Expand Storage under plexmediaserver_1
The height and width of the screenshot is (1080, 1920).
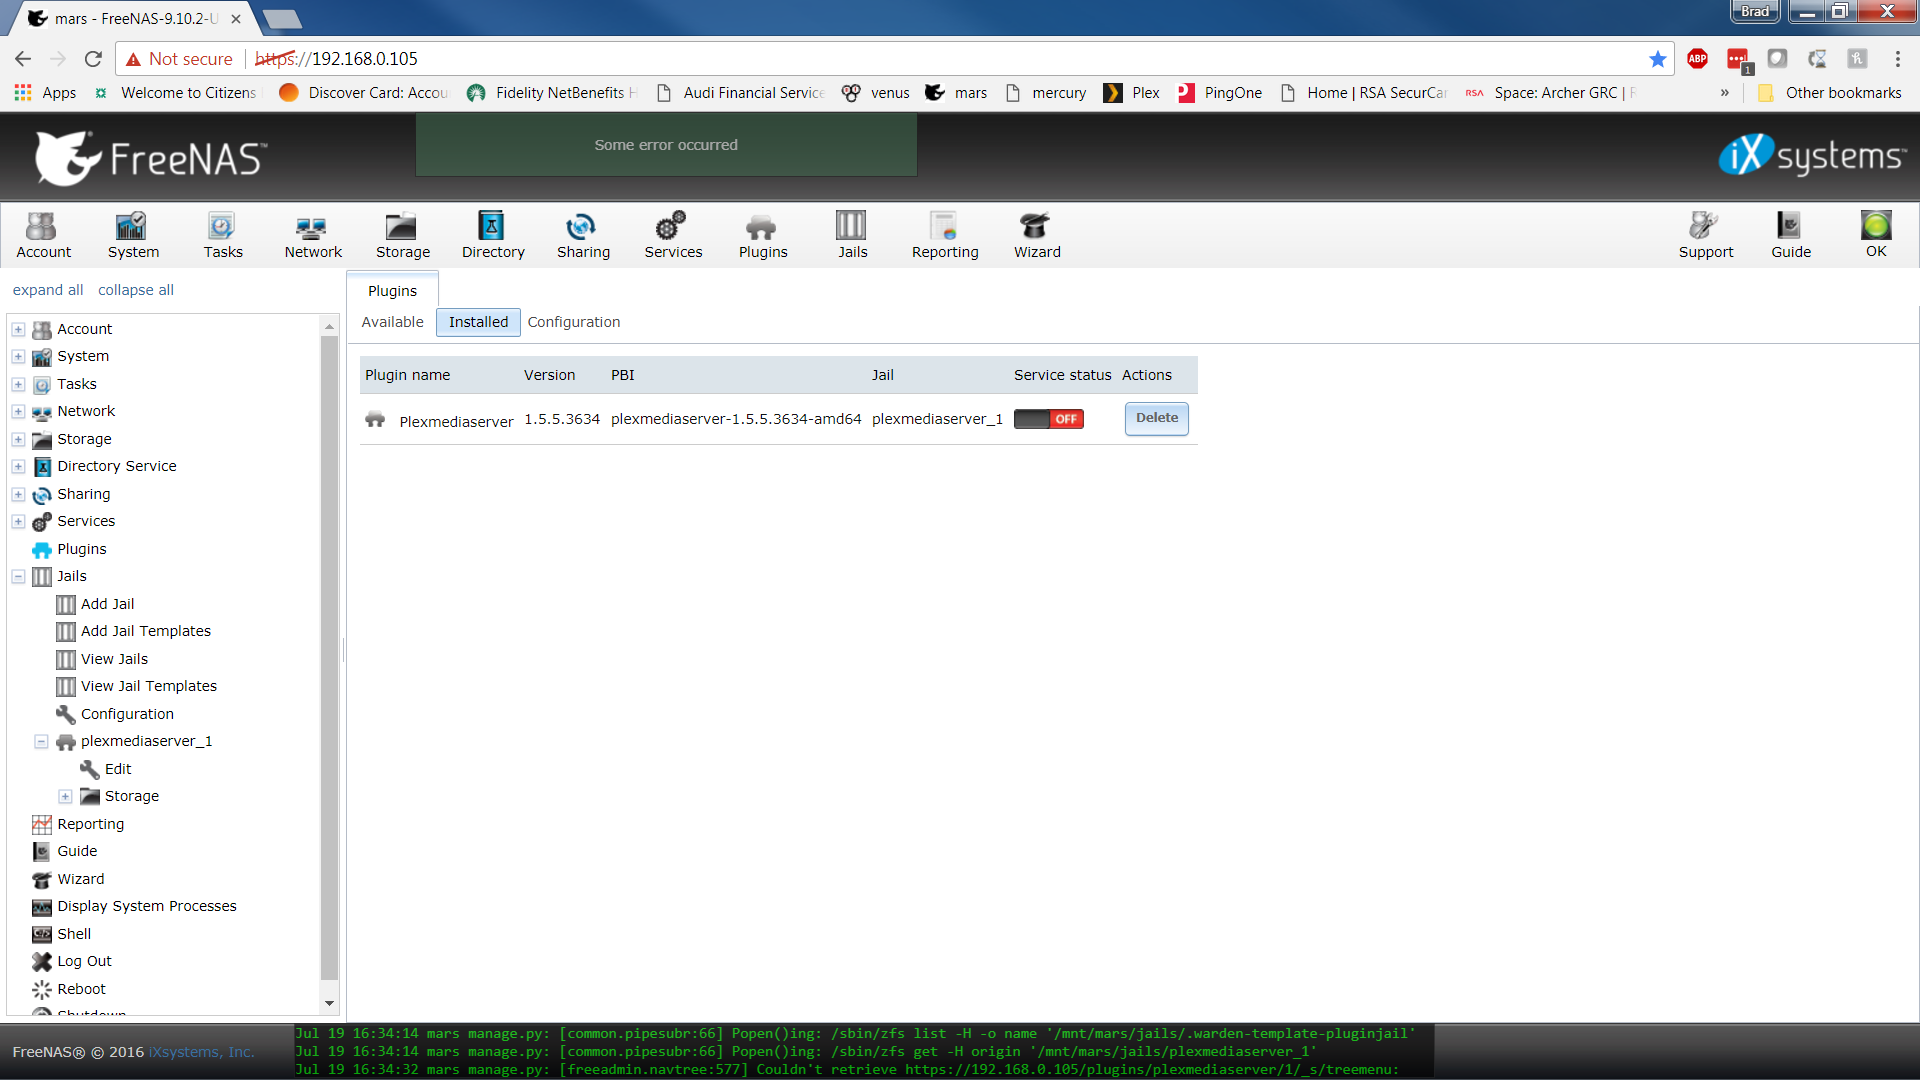click(65, 796)
